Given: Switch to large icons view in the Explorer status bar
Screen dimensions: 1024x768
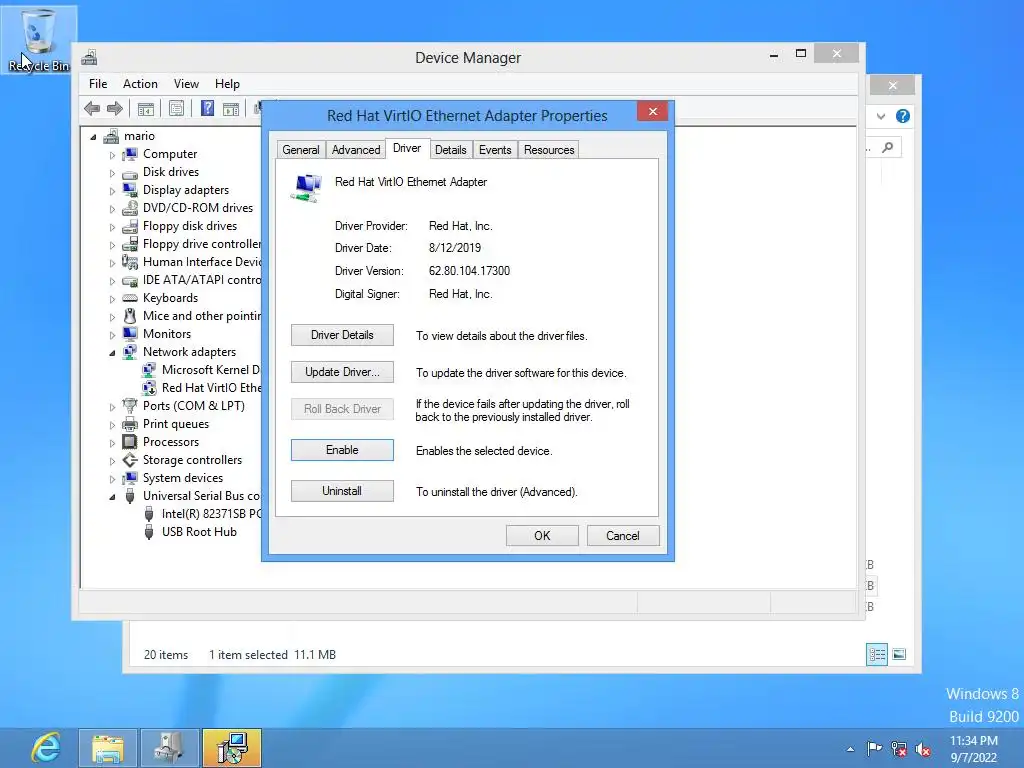Looking at the screenshot, I should click(899, 654).
